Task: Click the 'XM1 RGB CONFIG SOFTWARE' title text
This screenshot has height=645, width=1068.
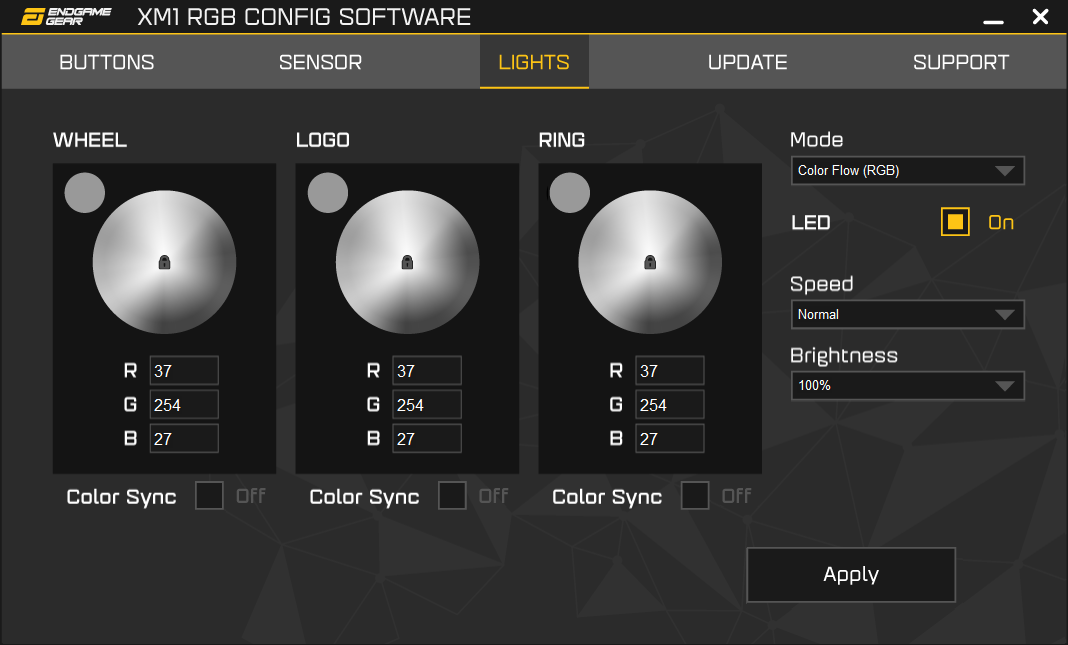Action: 304,17
